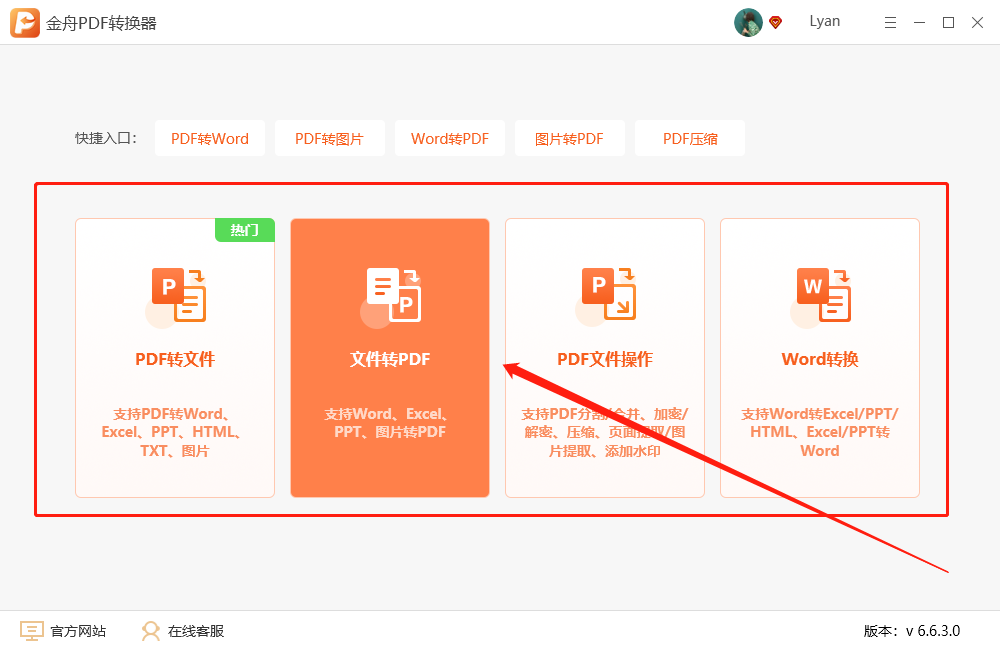Open the Word转PDF shortcut

[450, 138]
